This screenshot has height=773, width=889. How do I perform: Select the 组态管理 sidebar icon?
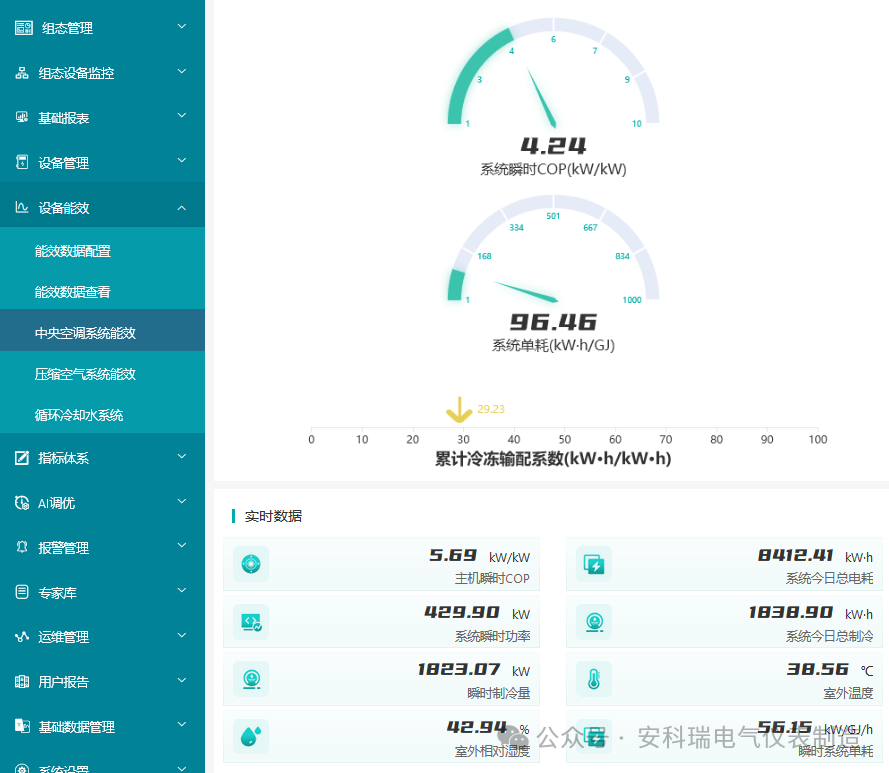tap(22, 28)
